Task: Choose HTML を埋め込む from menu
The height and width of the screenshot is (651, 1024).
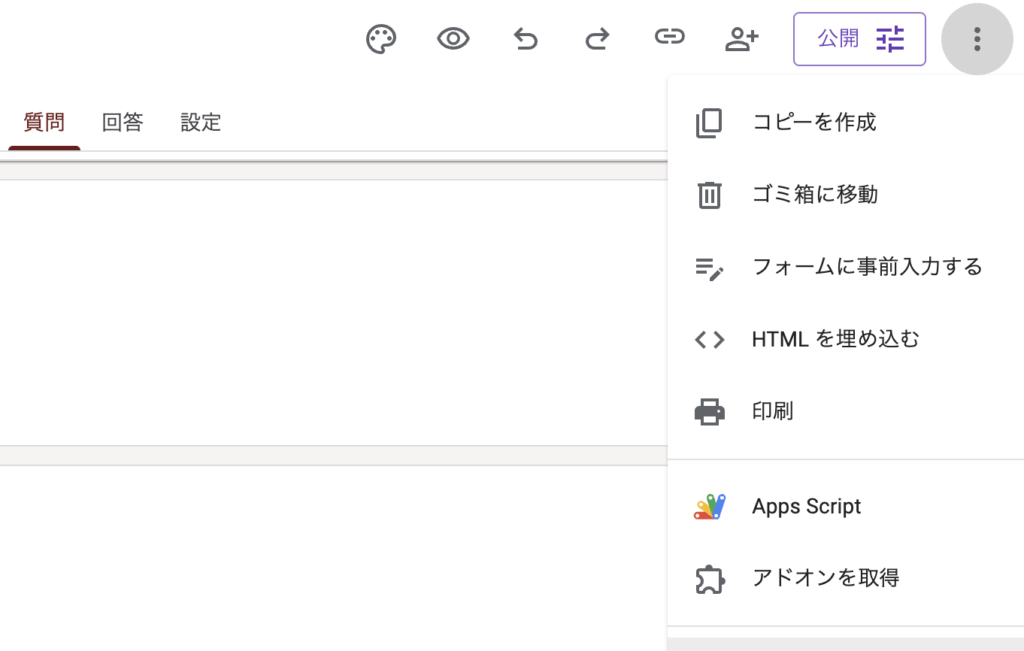Action: tap(835, 339)
